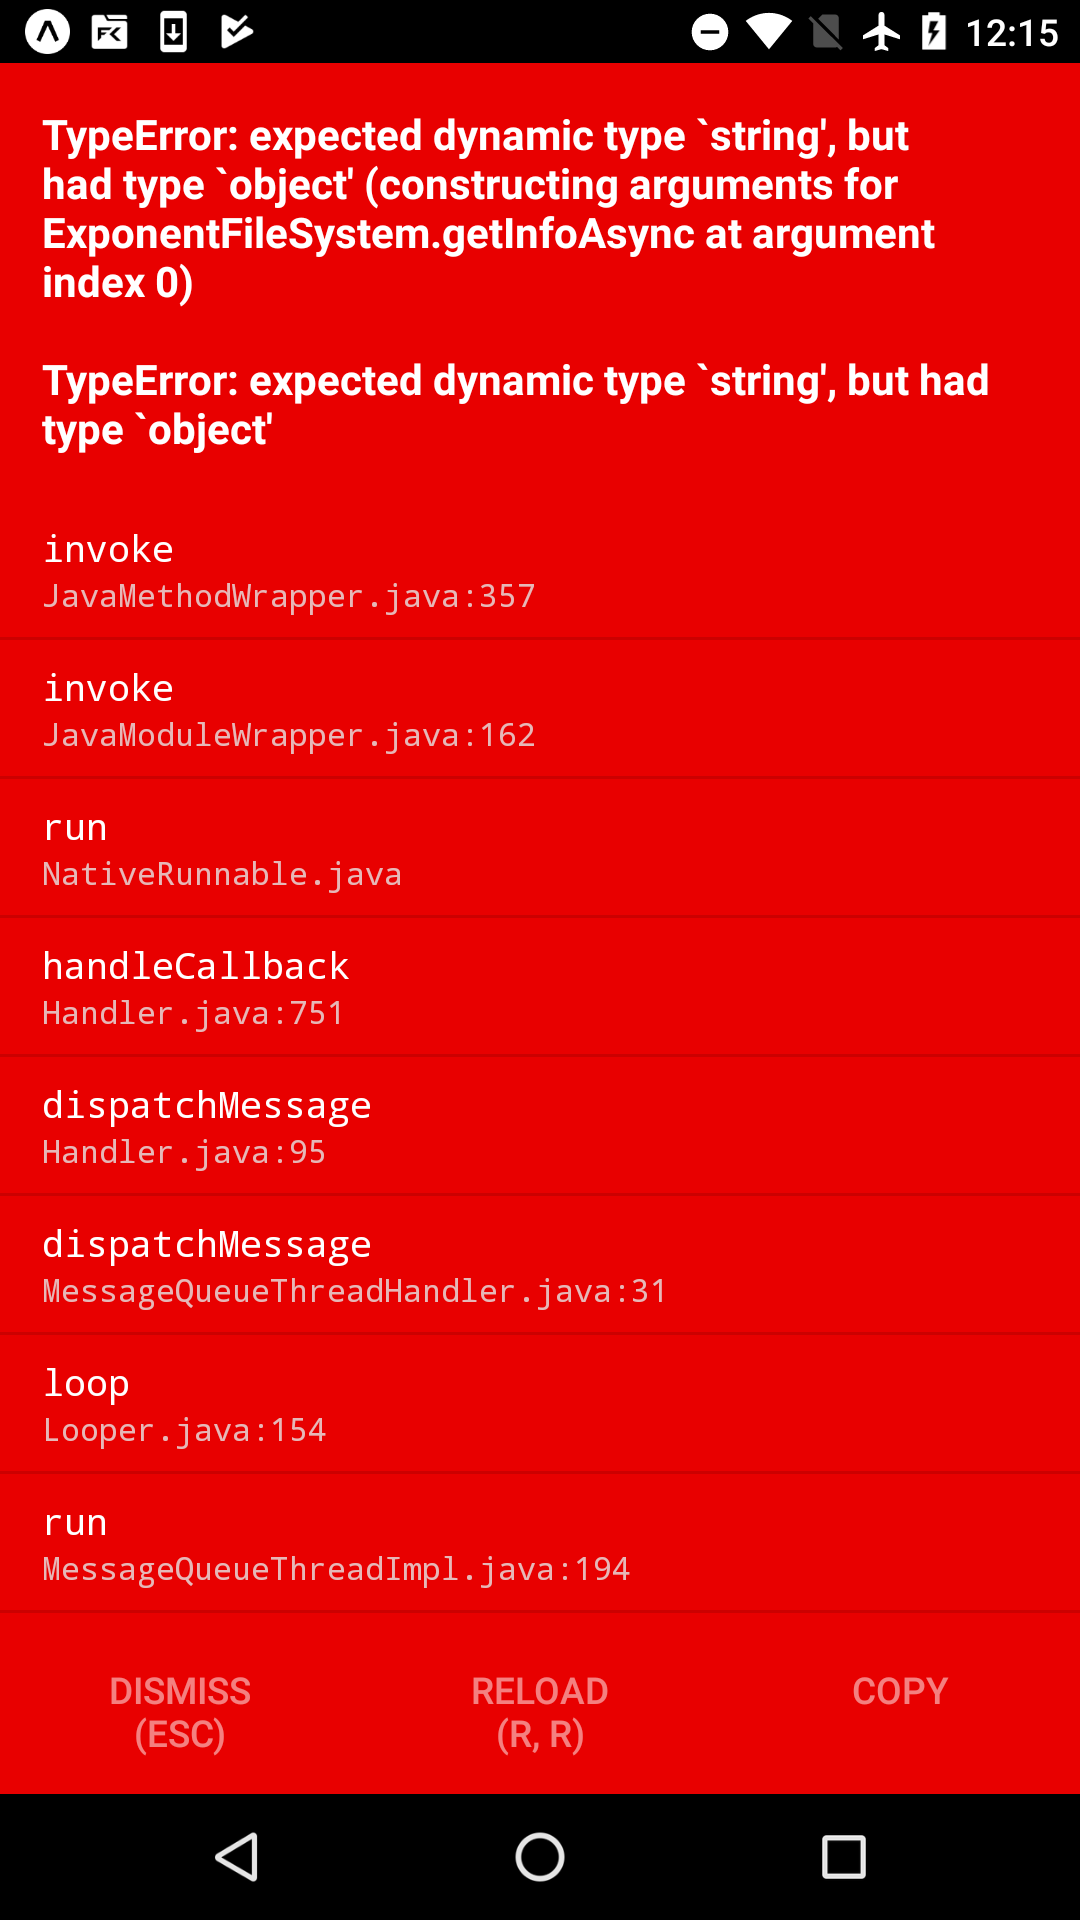Select the invoke JavaMethodWrapper.java:357 stack frame

click(540, 570)
